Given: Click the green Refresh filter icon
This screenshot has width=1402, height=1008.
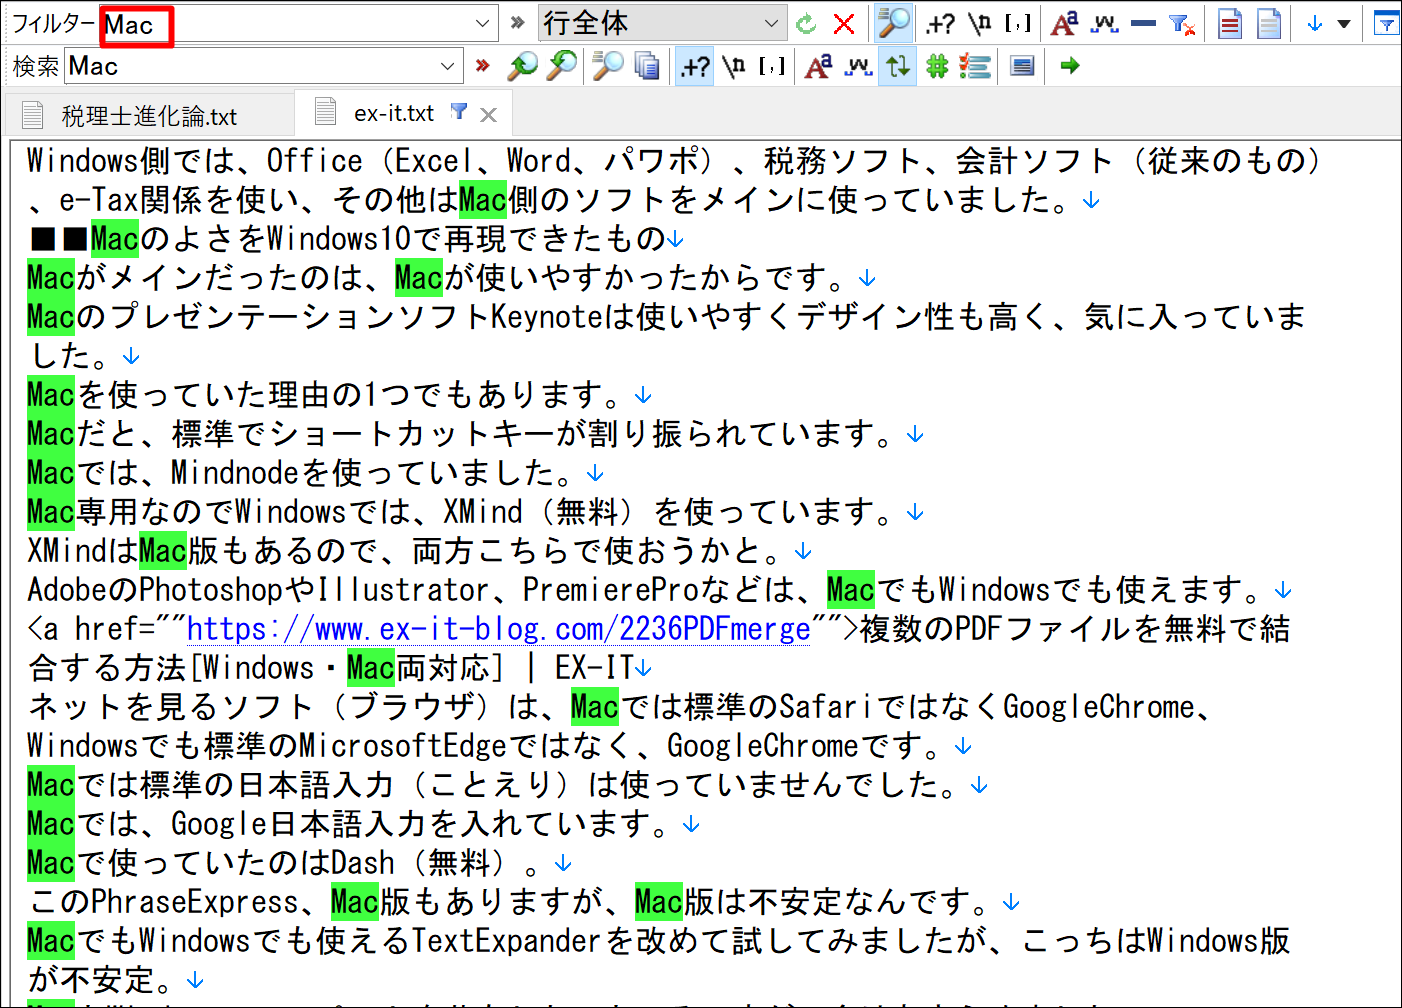Looking at the screenshot, I should click(806, 24).
